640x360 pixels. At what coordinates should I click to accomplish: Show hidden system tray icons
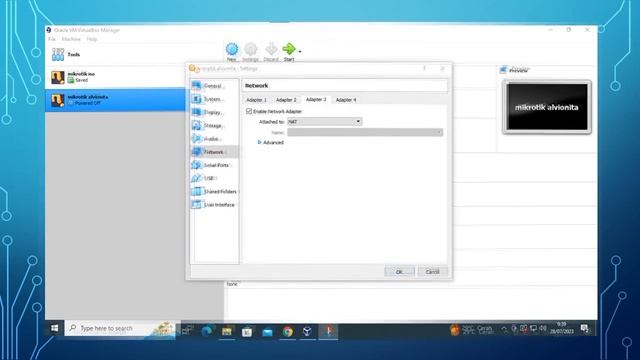click(504, 328)
